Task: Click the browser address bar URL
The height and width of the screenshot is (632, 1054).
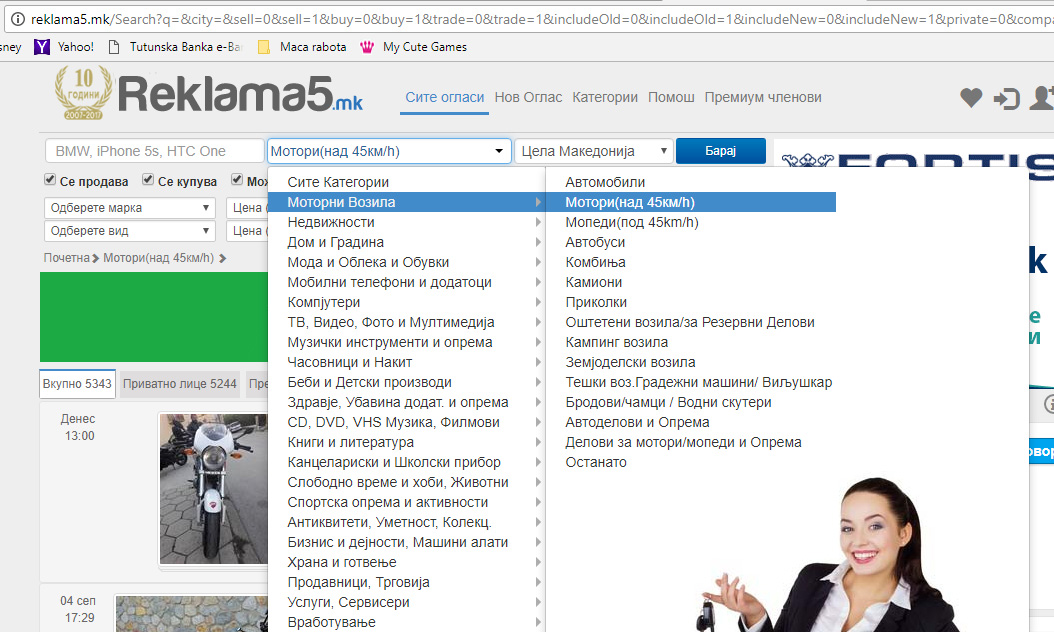Action: [x=538, y=19]
